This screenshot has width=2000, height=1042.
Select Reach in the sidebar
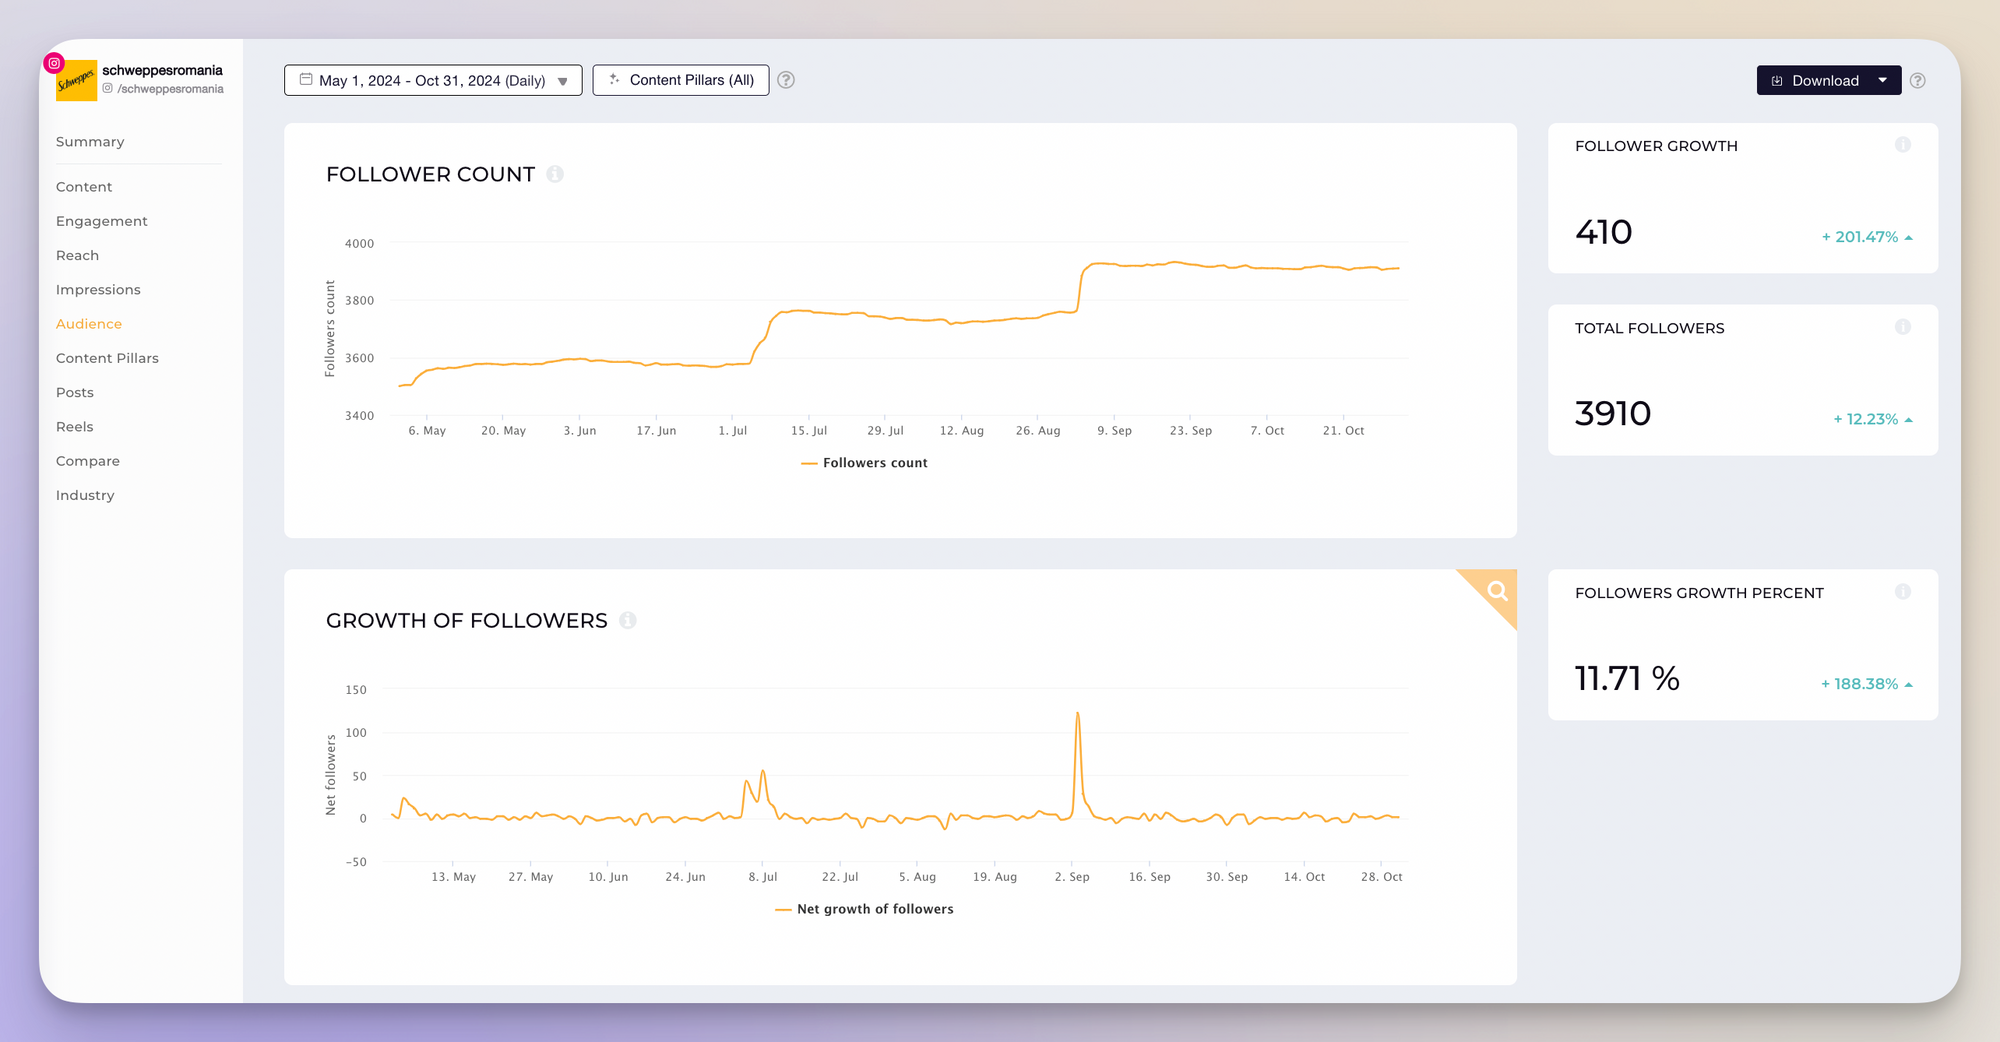[77, 256]
